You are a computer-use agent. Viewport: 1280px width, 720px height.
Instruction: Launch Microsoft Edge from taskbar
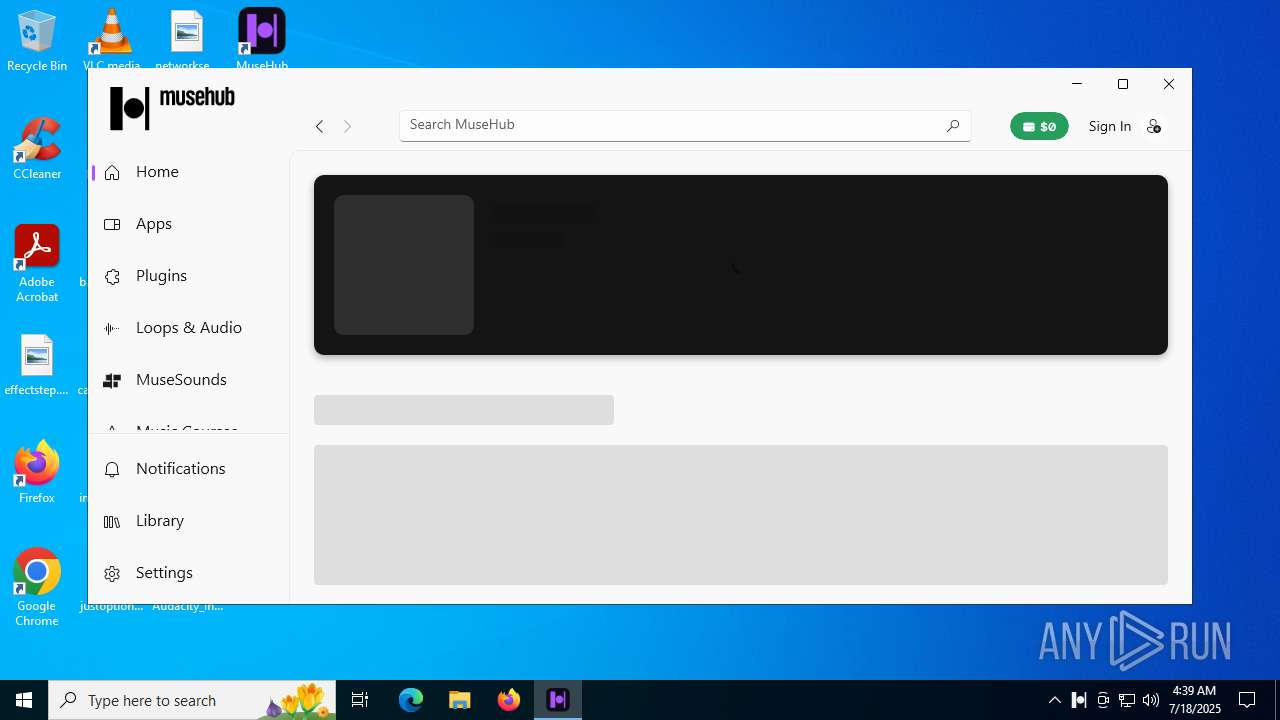click(x=411, y=700)
